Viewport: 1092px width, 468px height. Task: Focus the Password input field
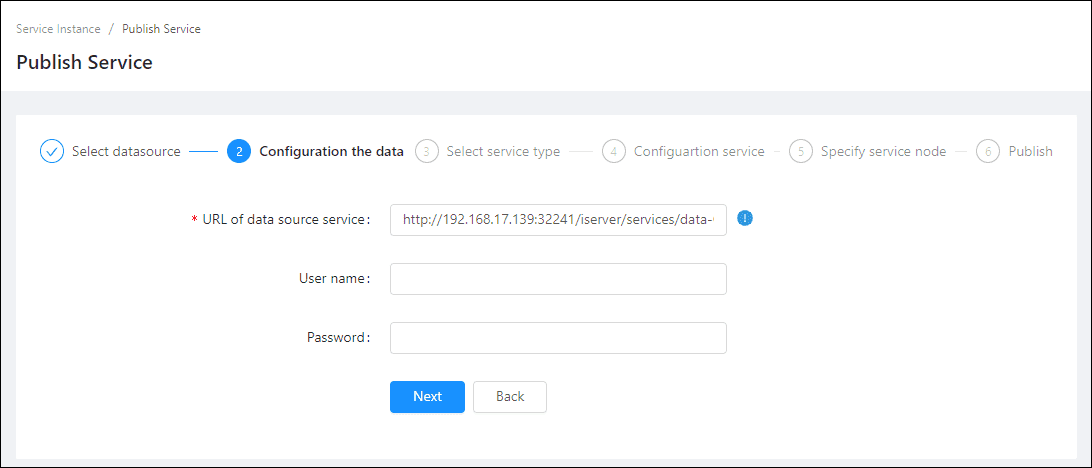558,338
